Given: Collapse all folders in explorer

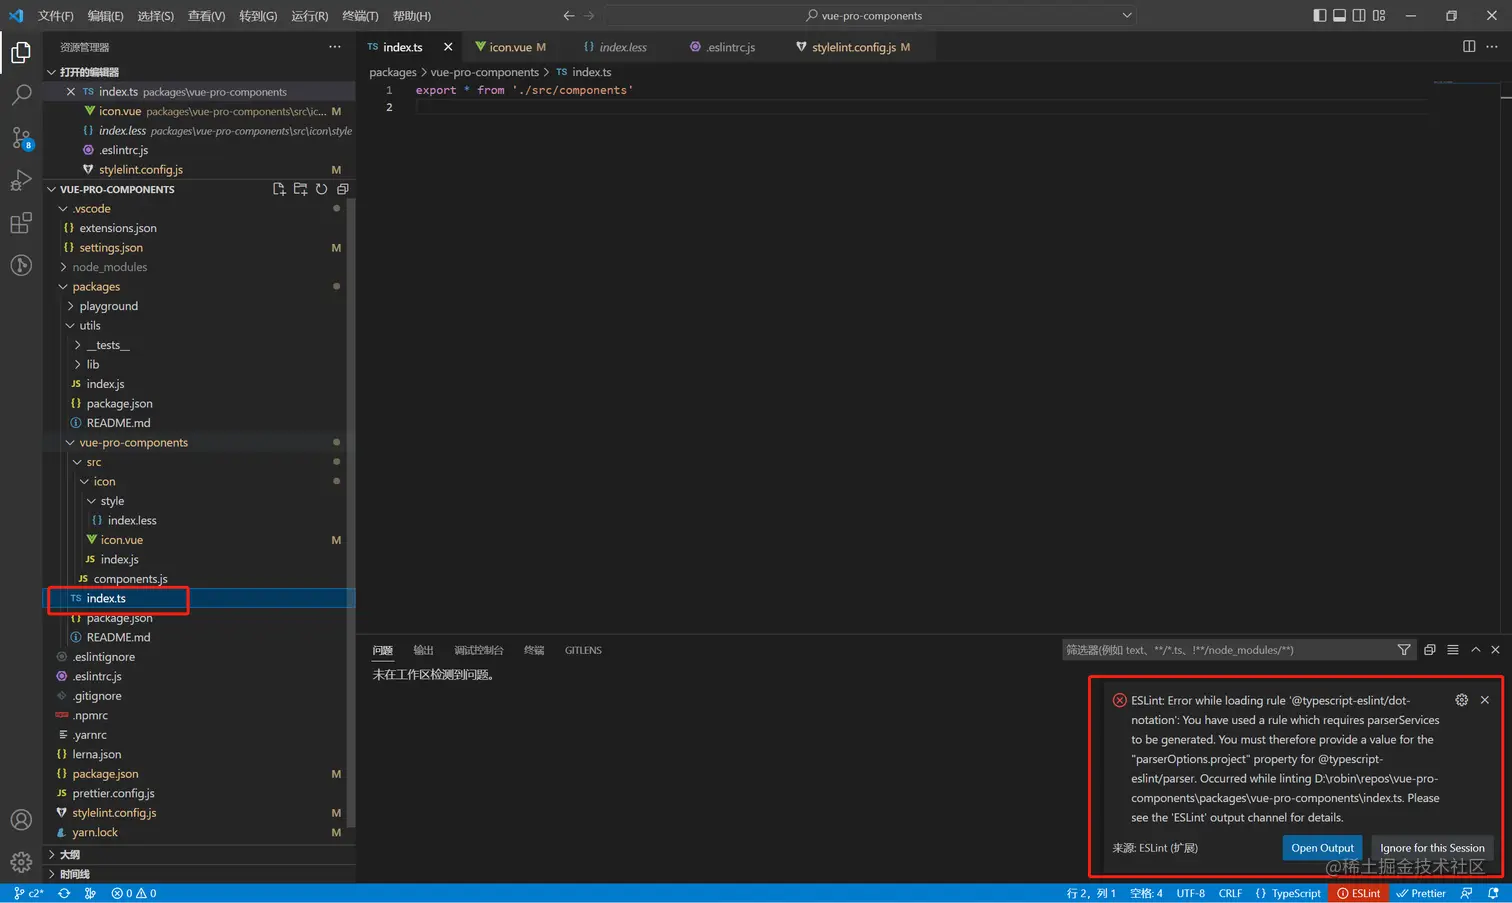Looking at the screenshot, I should (x=342, y=189).
